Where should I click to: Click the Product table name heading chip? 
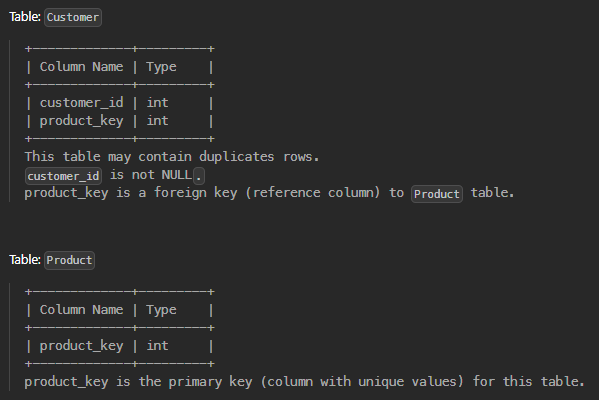tap(69, 261)
